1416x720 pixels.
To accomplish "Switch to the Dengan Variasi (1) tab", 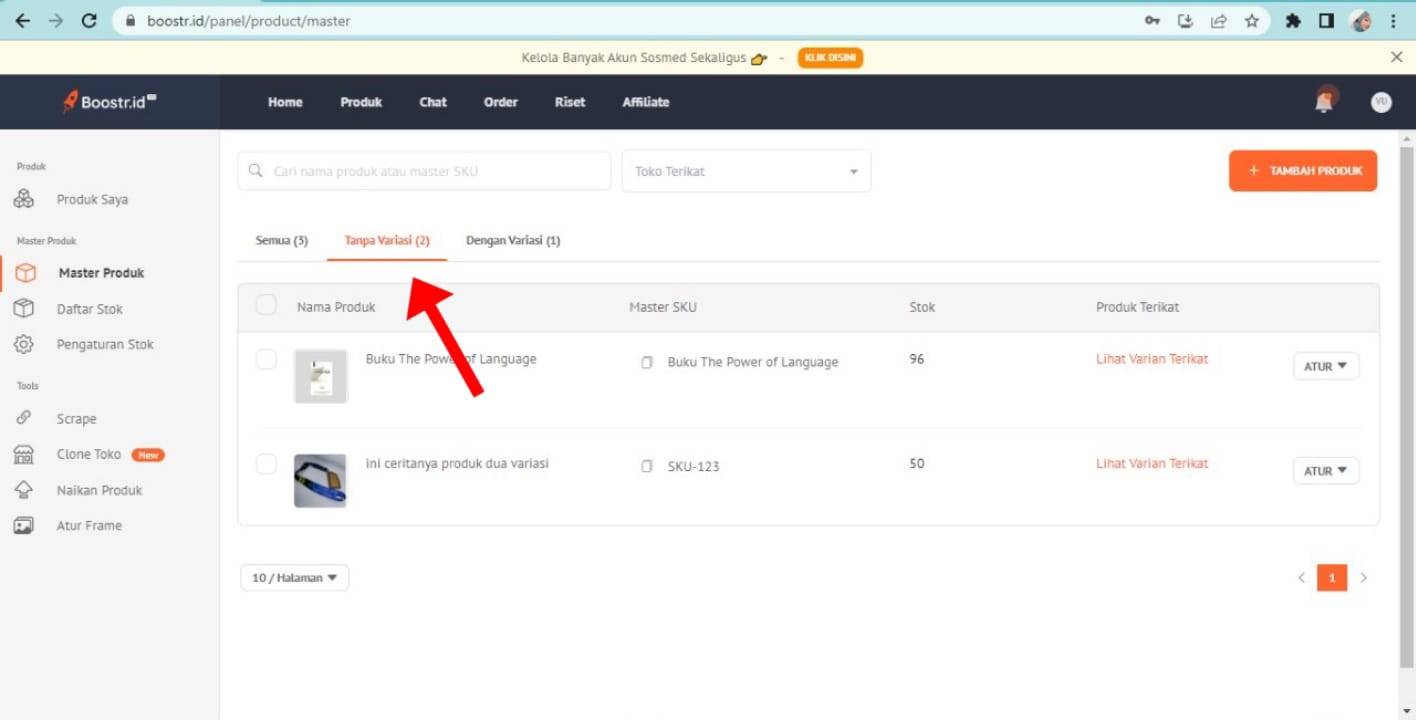I will (513, 241).
